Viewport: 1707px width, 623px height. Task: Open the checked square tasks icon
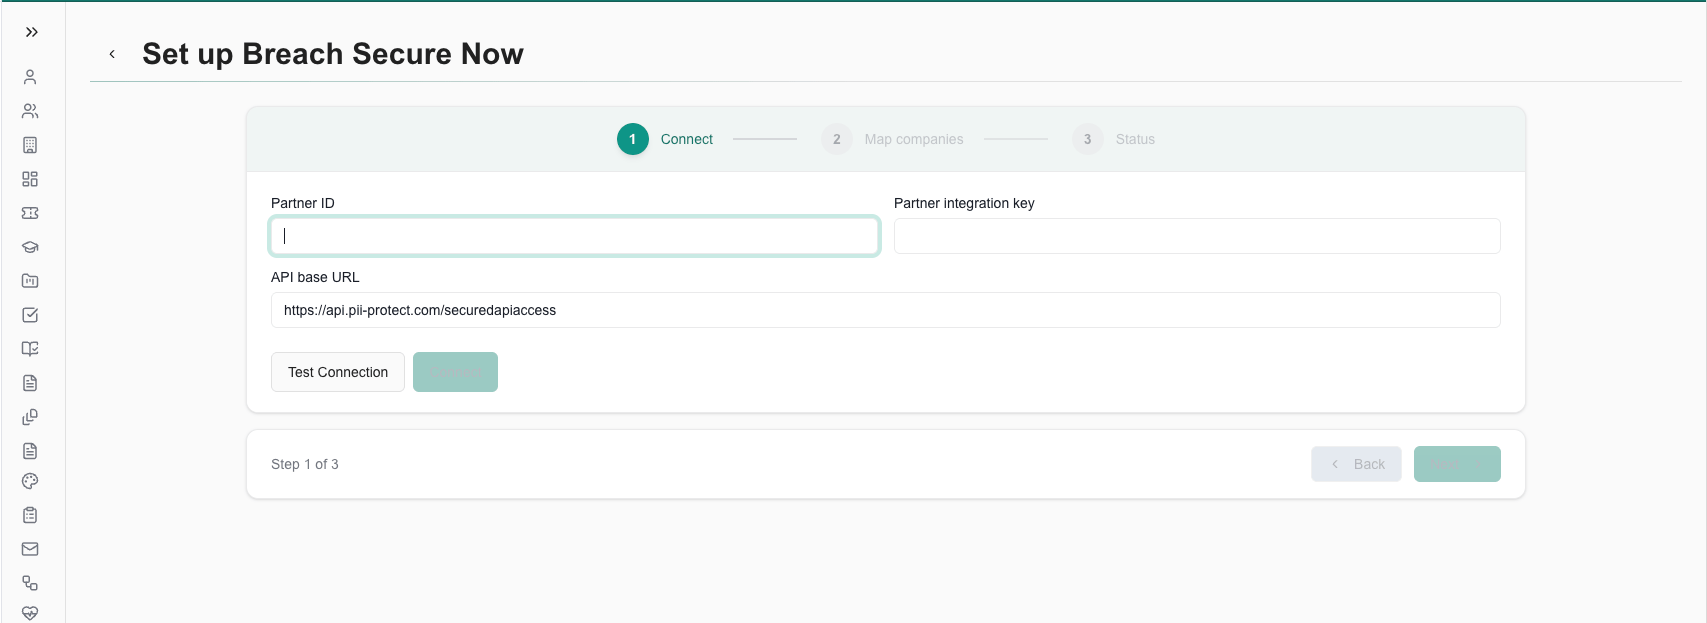30,315
